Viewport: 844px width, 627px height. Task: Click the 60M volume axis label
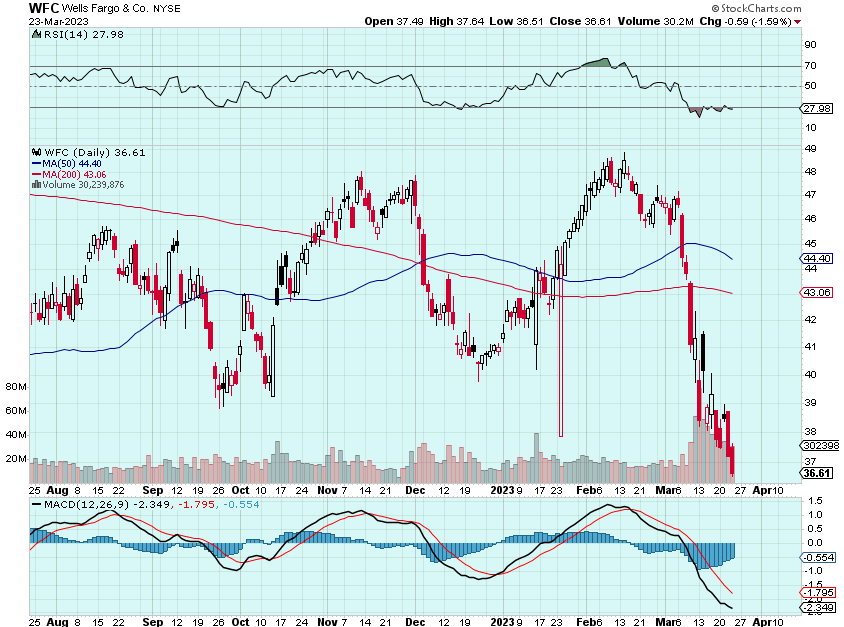pos(16,411)
